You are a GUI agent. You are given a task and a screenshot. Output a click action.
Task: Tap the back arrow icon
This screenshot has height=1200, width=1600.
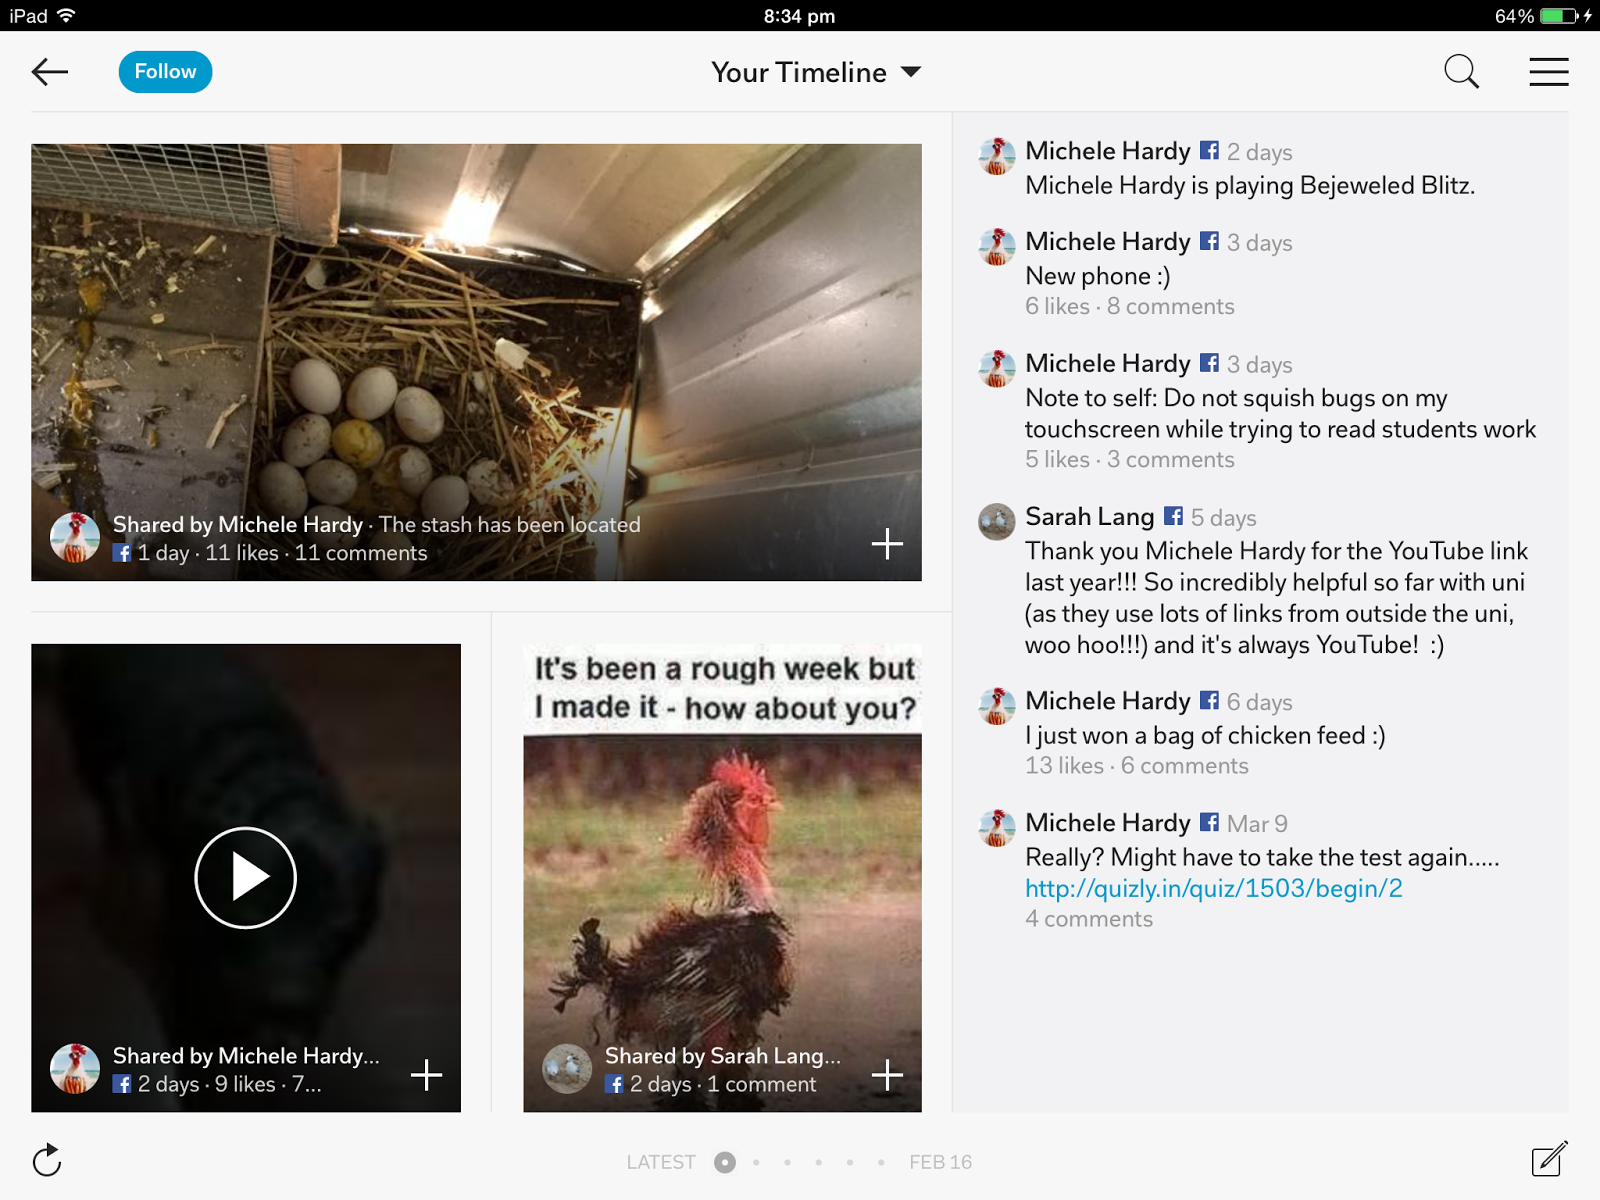[50, 72]
